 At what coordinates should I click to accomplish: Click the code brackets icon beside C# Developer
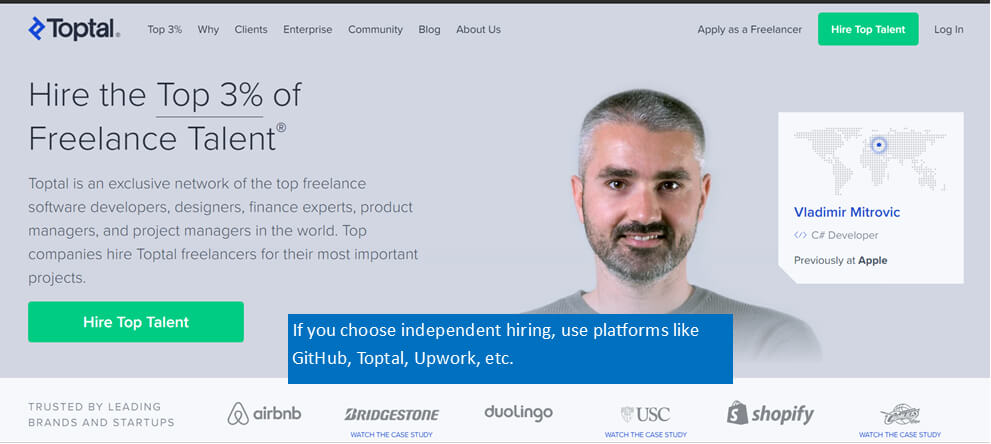point(800,235)
